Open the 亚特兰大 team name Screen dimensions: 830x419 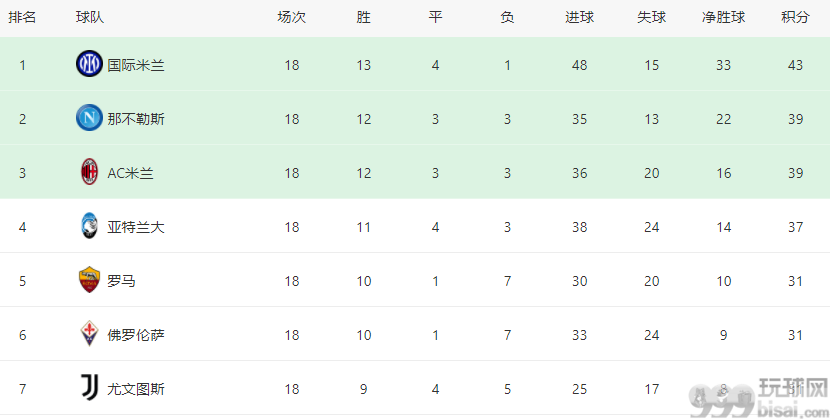136,227
